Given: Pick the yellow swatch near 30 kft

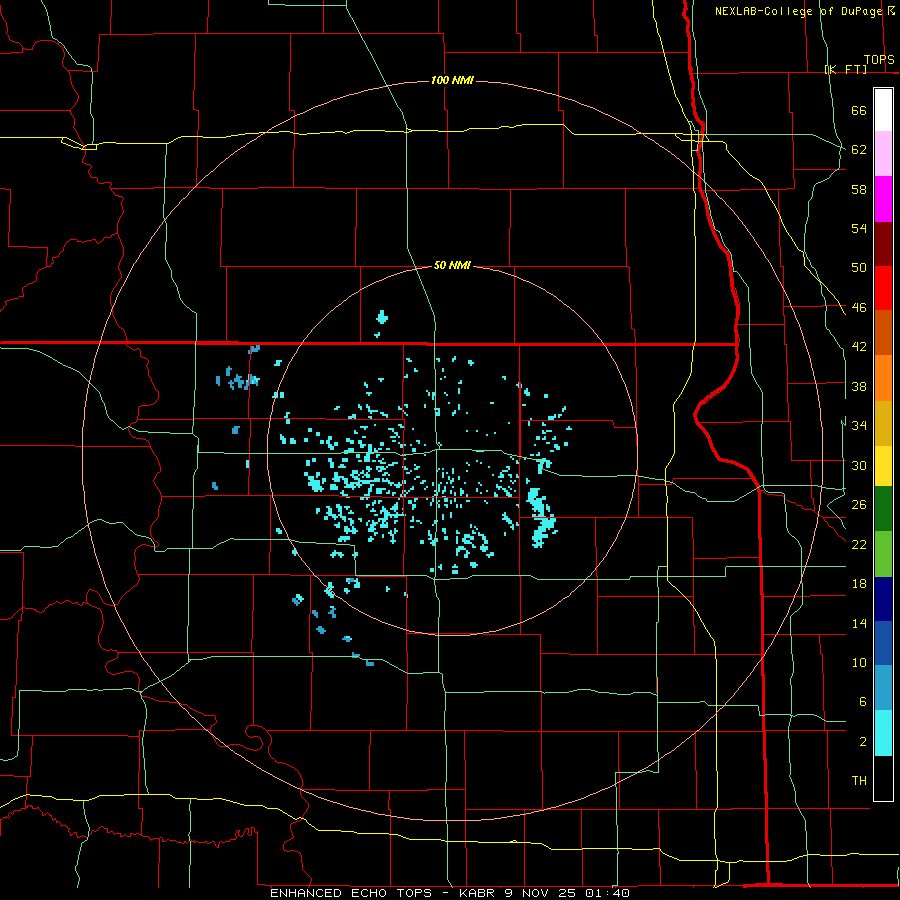Looking at the screenshot, I should 883,466.
